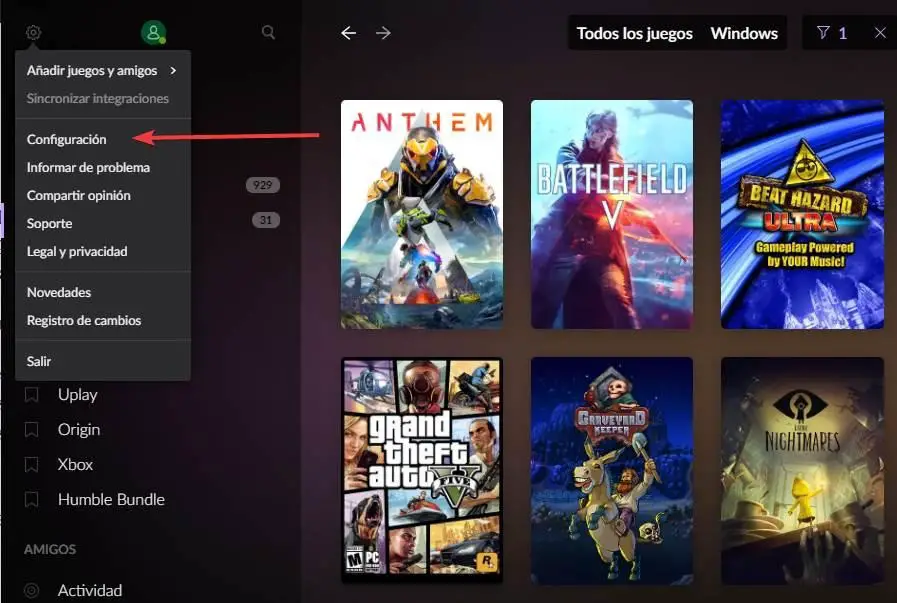897x603 pixels.
Task: Open the filter funnel icon
Action: (823, 33)
